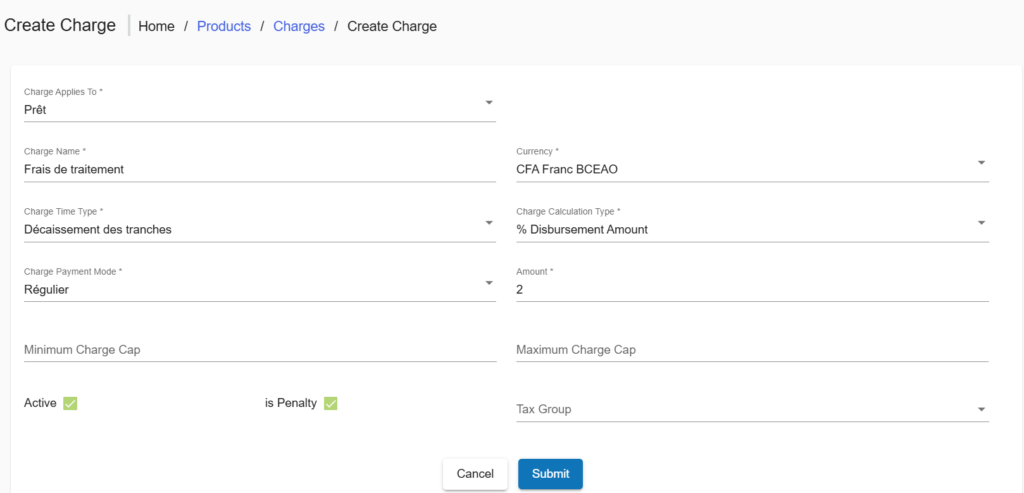The image size is (1024, 493).
Task: Click the Currency field's dropdown arrow icon
Action: pos(980,162)
